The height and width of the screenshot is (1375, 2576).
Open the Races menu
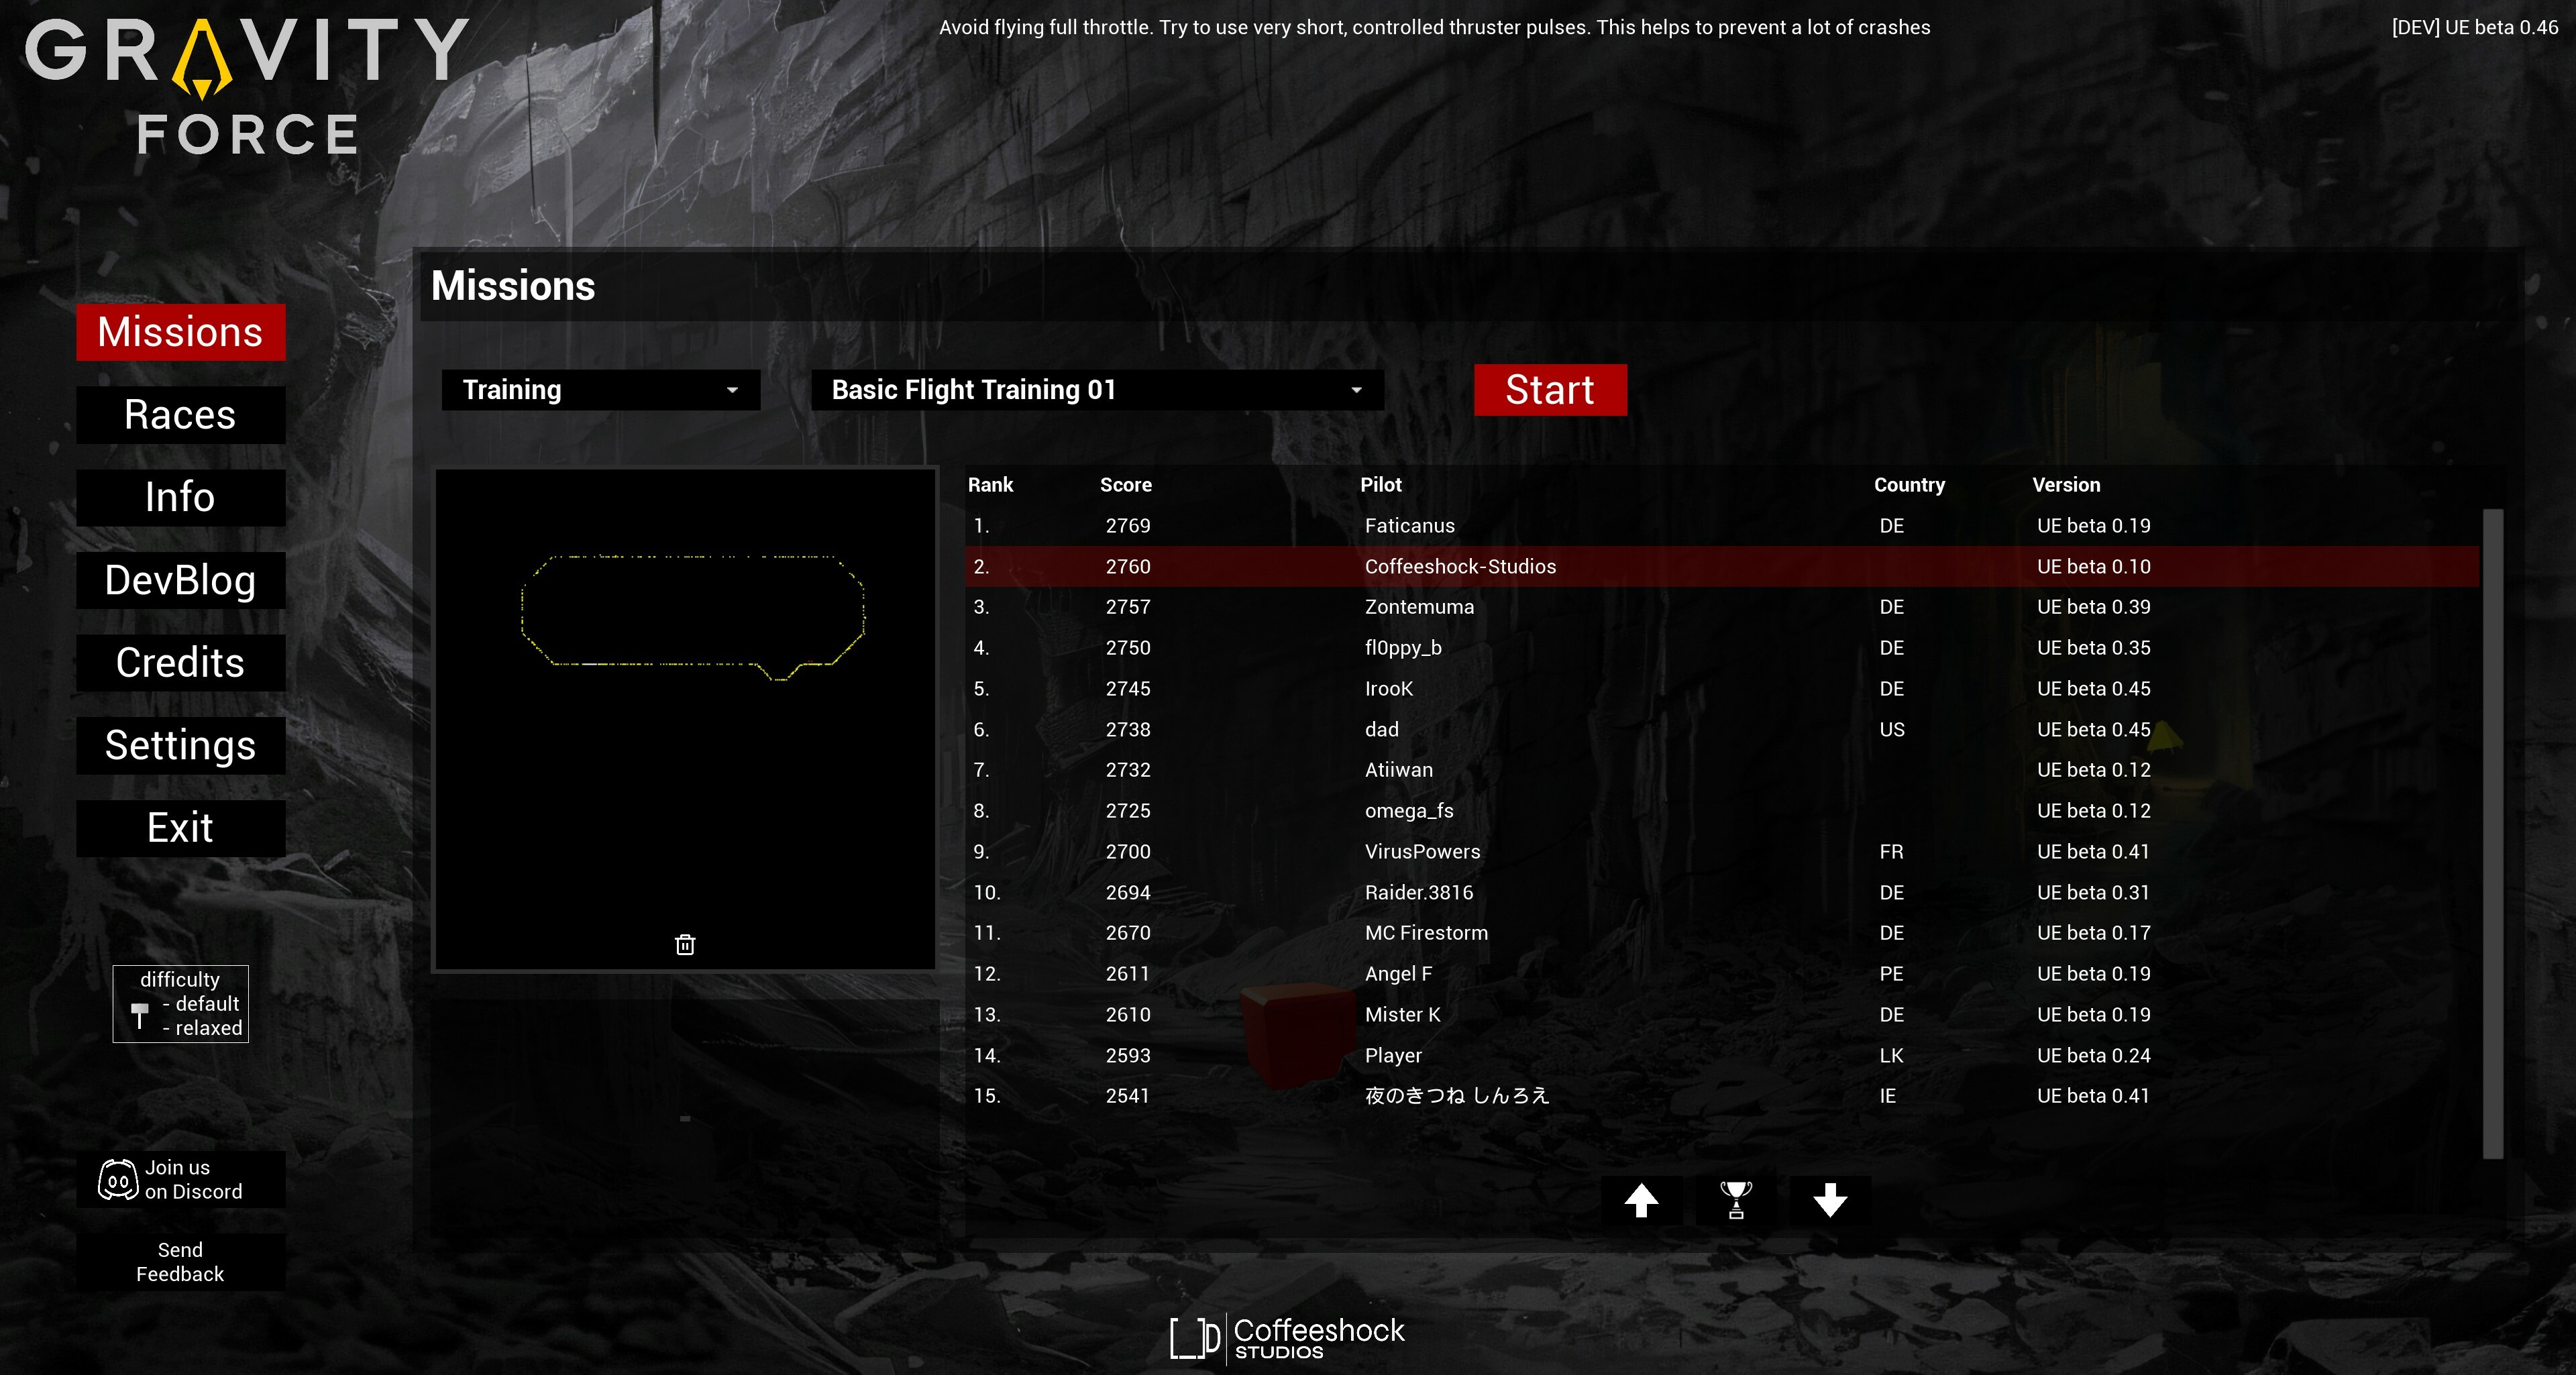point(181,415)
